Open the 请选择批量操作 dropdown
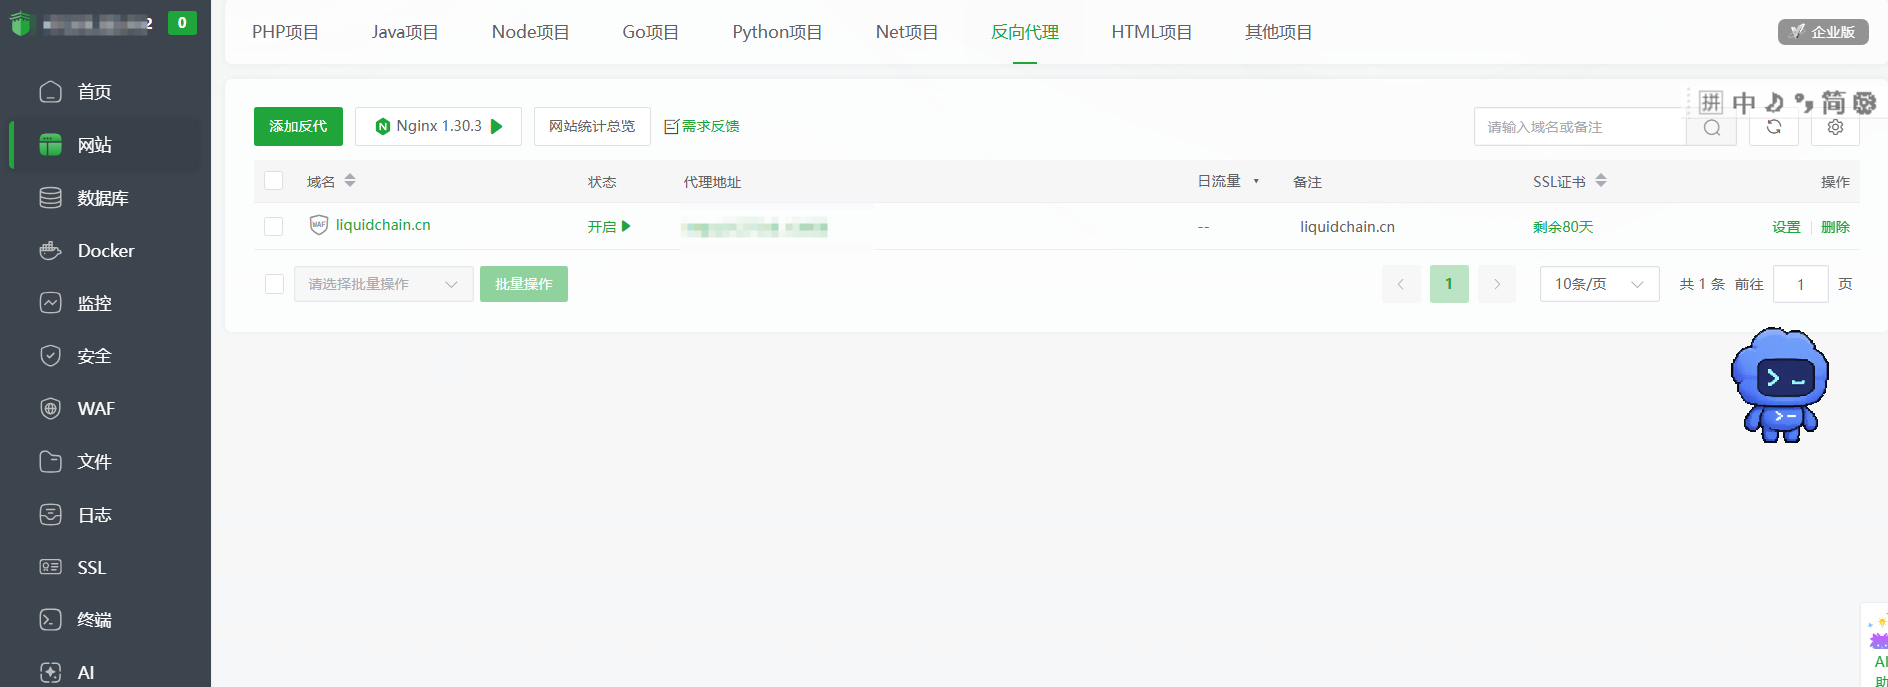The image size is (1888, 687). click(x=384, y=284)
